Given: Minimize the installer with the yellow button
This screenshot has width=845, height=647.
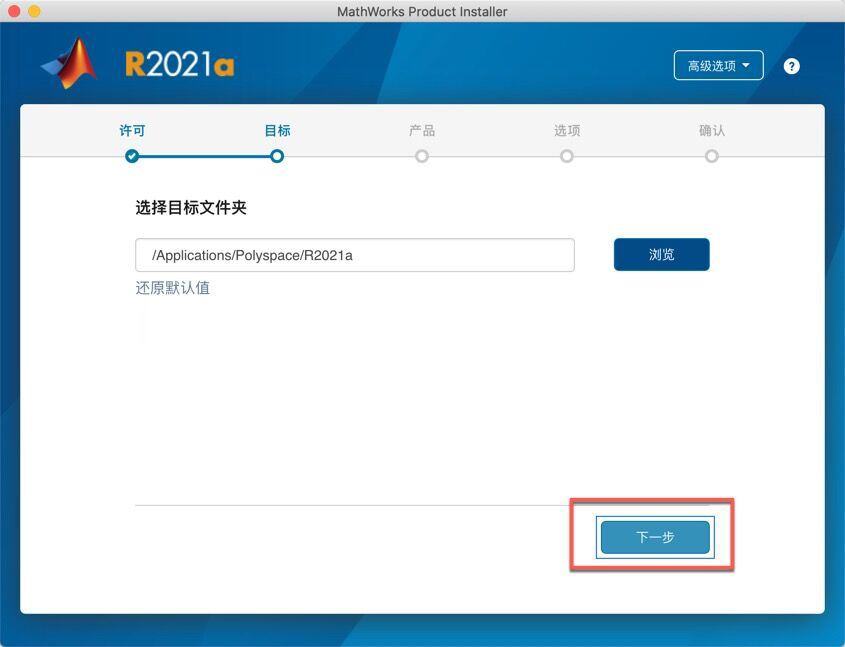Looking at the screenshot, I should click(34, 11).
